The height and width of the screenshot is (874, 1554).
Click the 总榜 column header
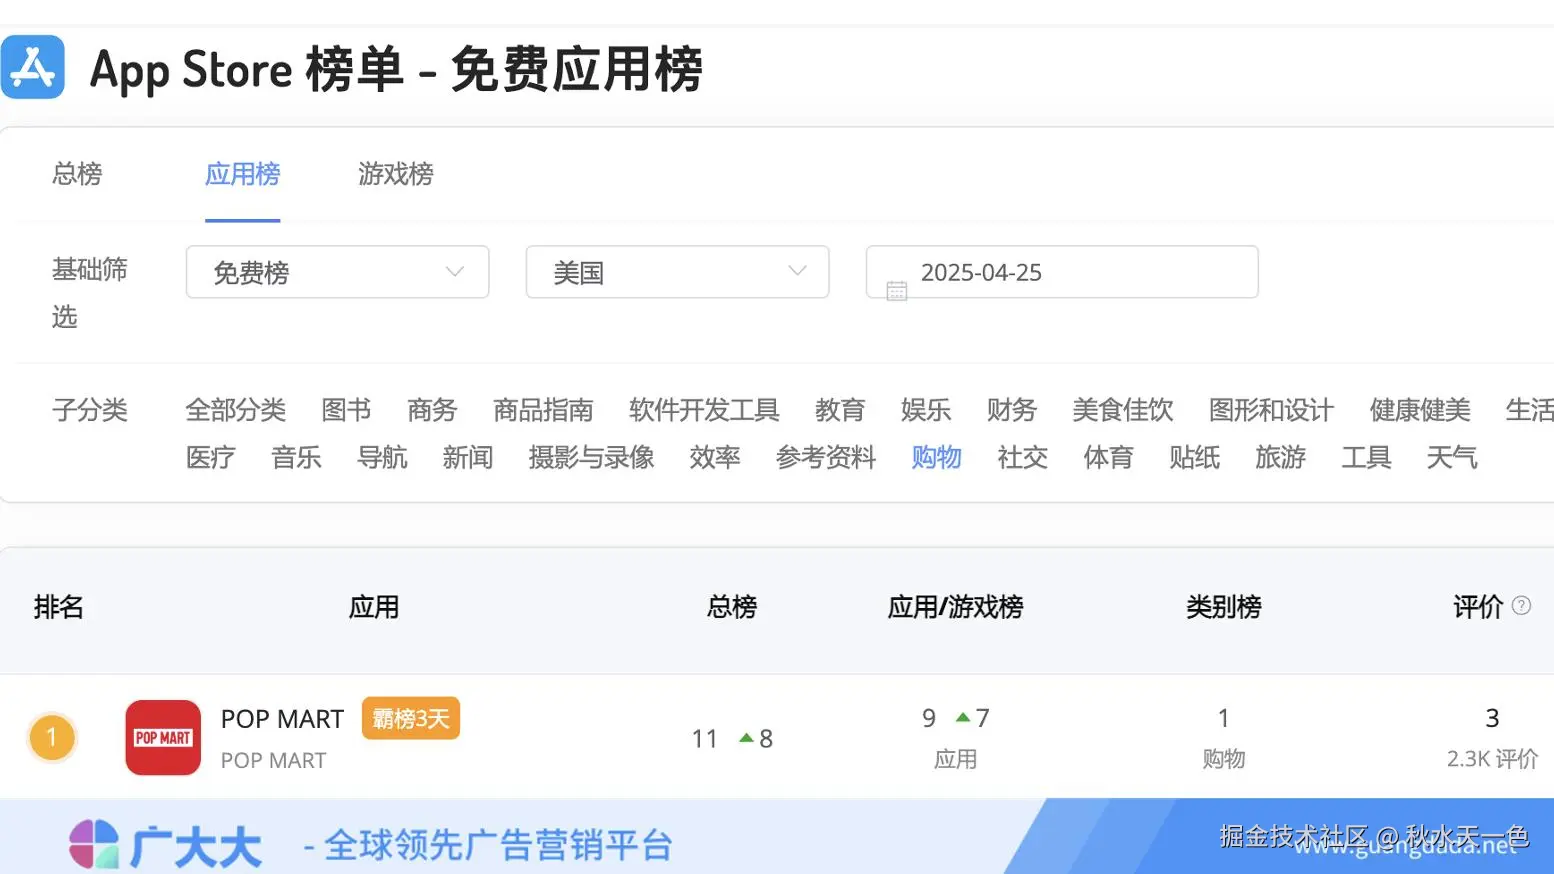pyautogui.click(x=732, y=607)
